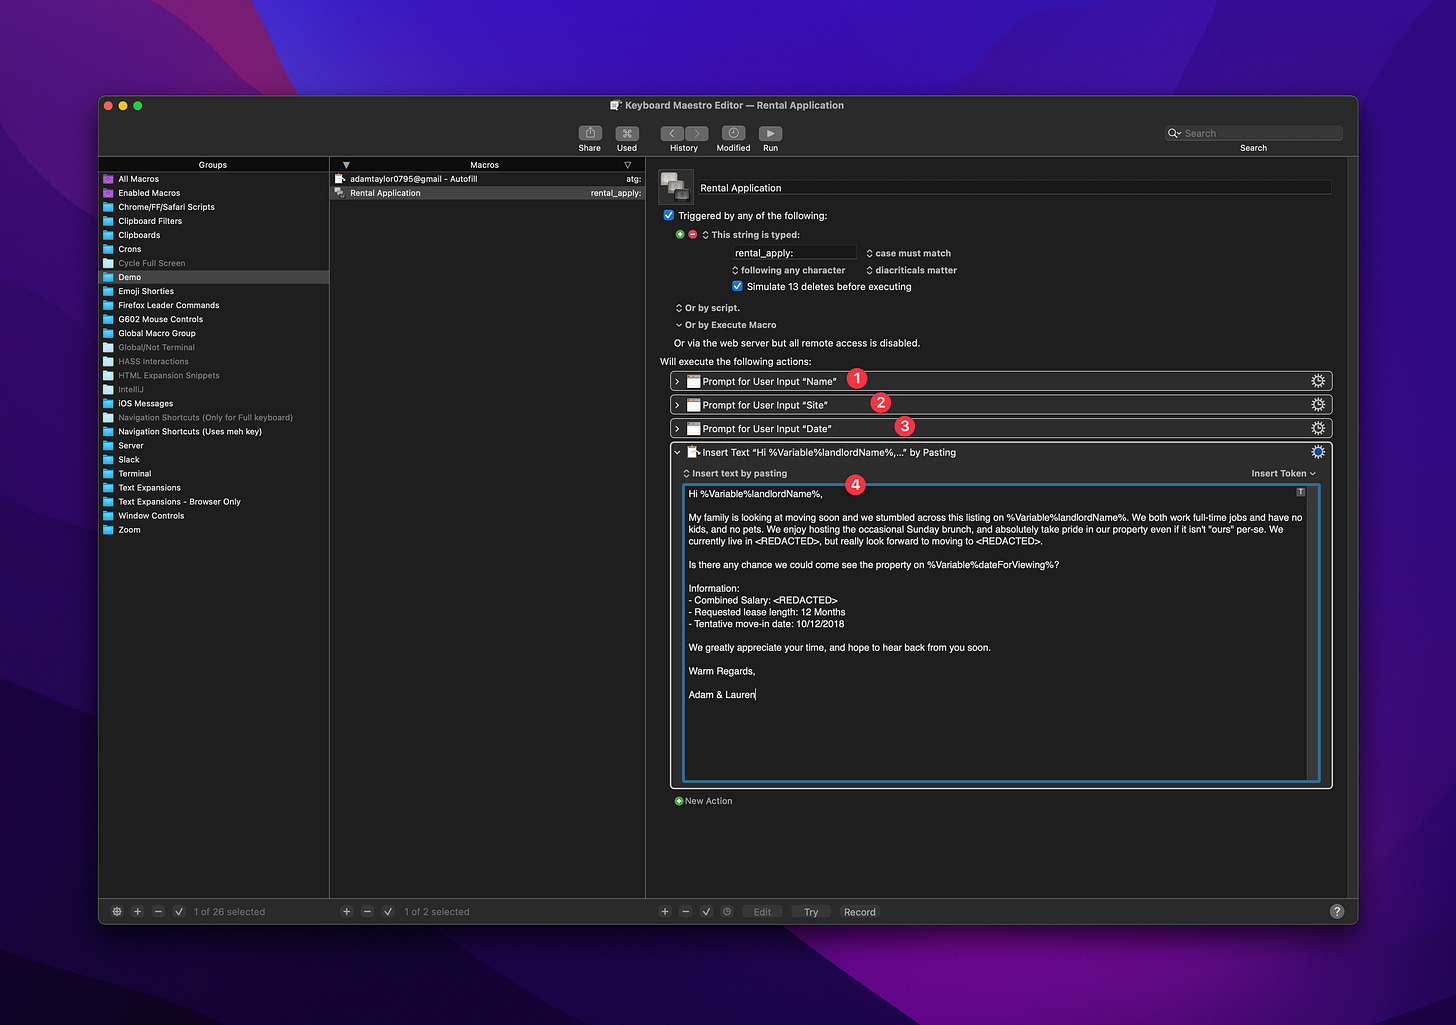Toggle enable checkmark for selected macro
Screen dimensions: 1456x1025
coord(388,912)
